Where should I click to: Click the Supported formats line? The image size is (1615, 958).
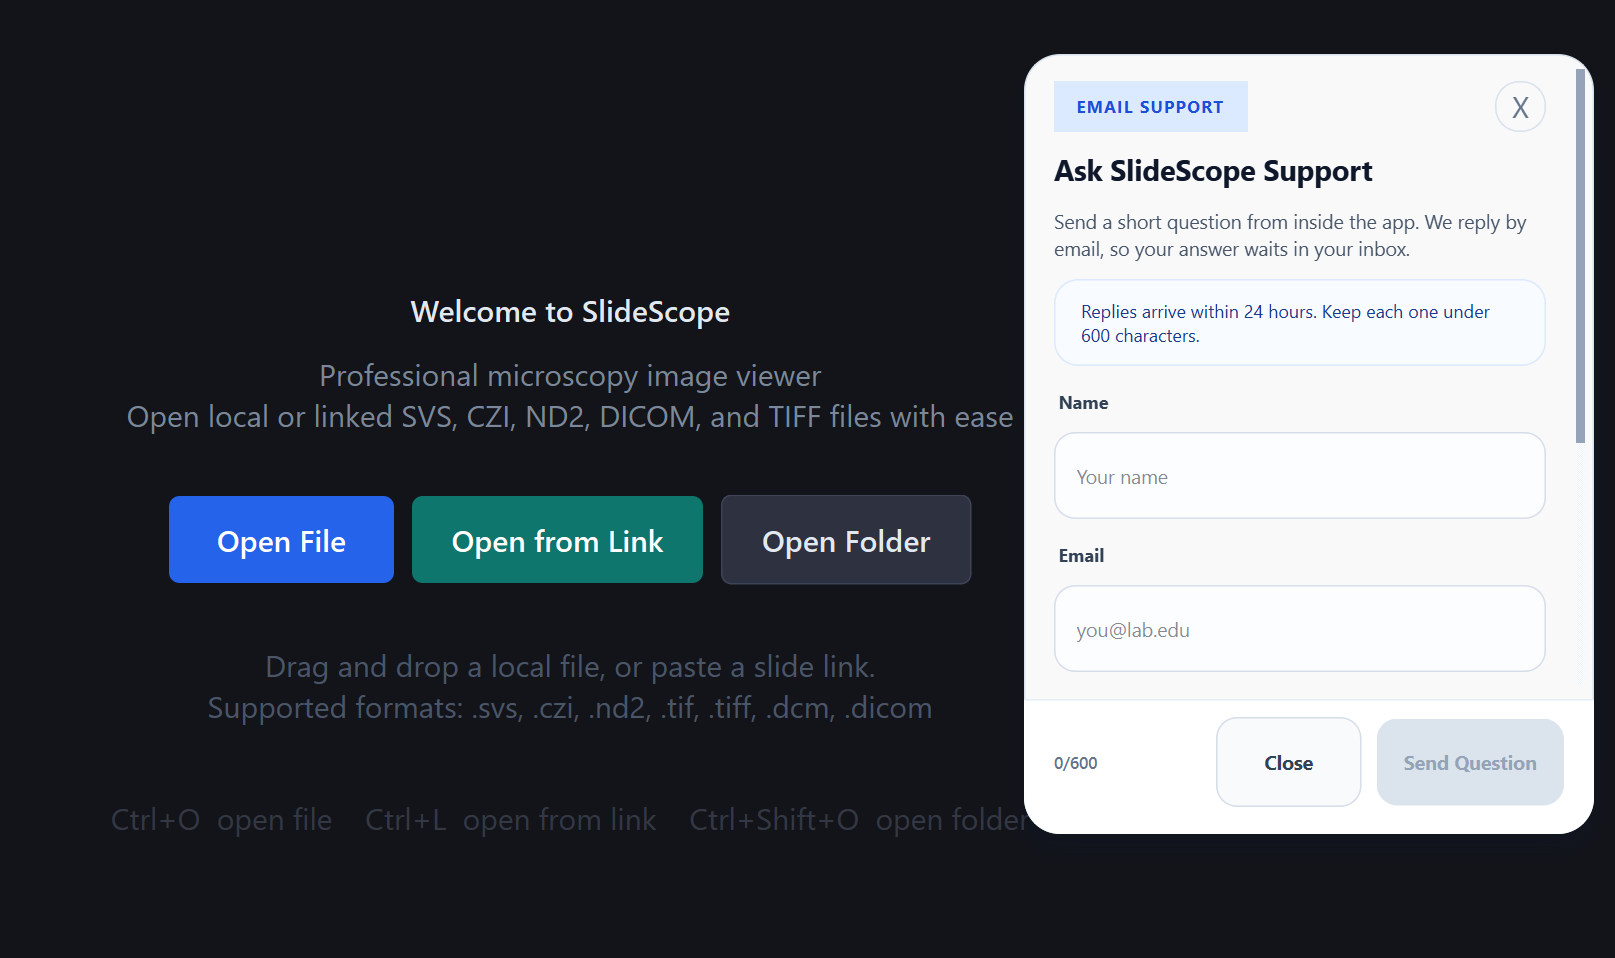tap(570, 708)
